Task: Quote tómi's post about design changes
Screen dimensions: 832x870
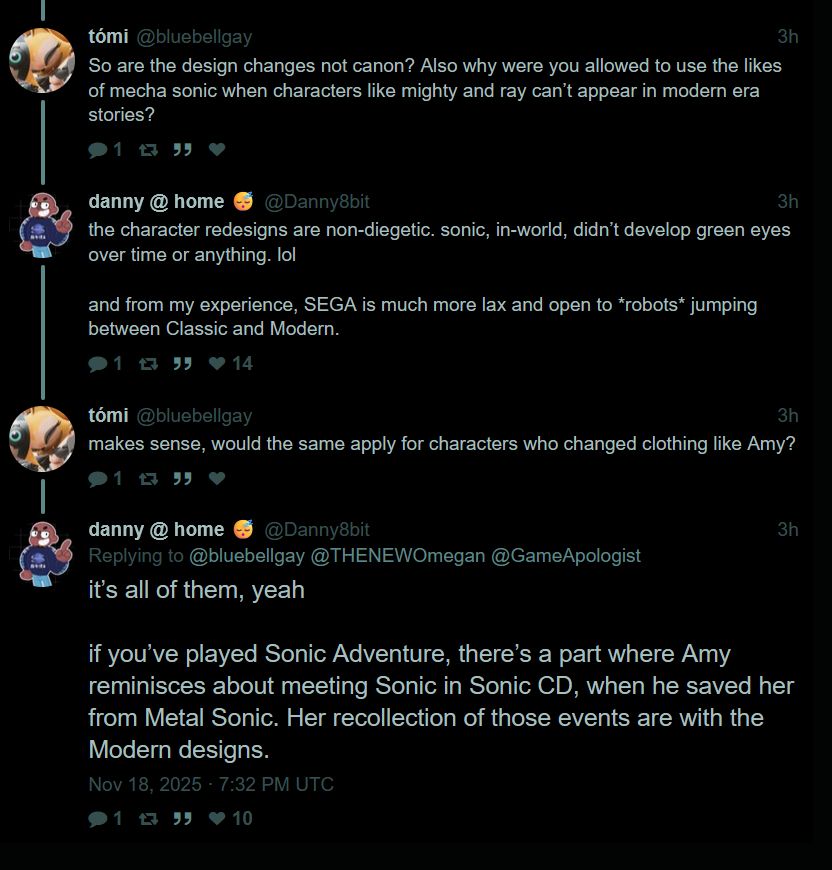Action: [x=182, y=150]
